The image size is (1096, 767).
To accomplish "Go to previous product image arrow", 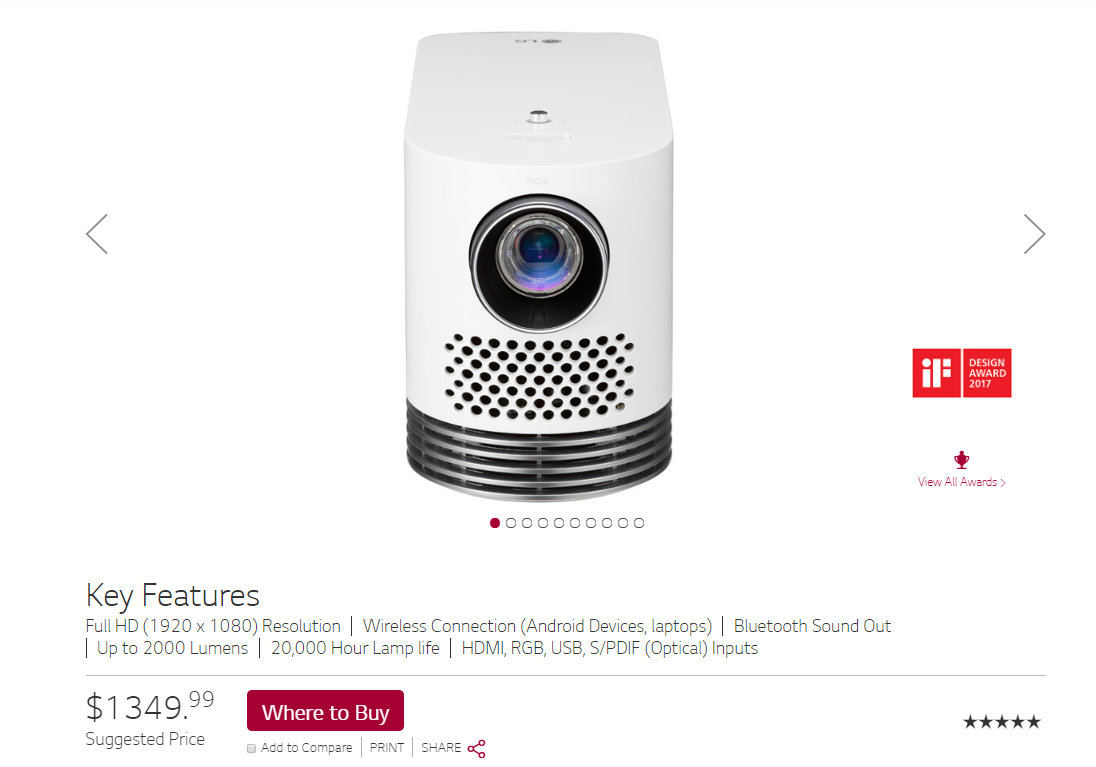I will click(x=97, y=234).
